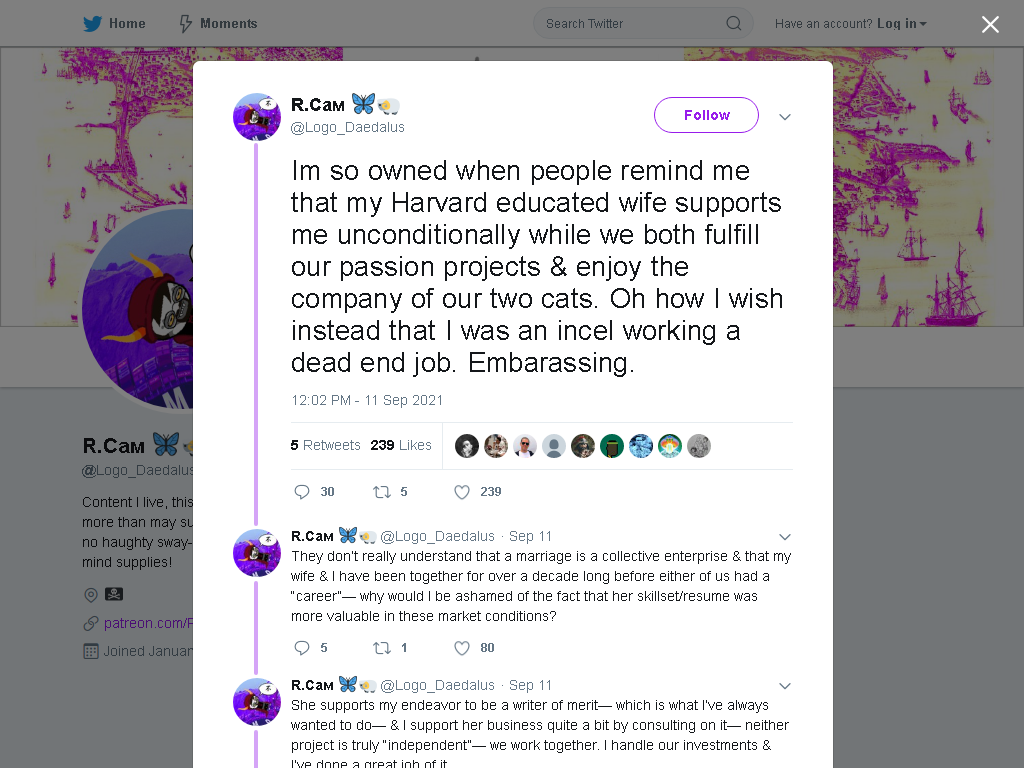Open the Log in dropdown

[902, 24]
